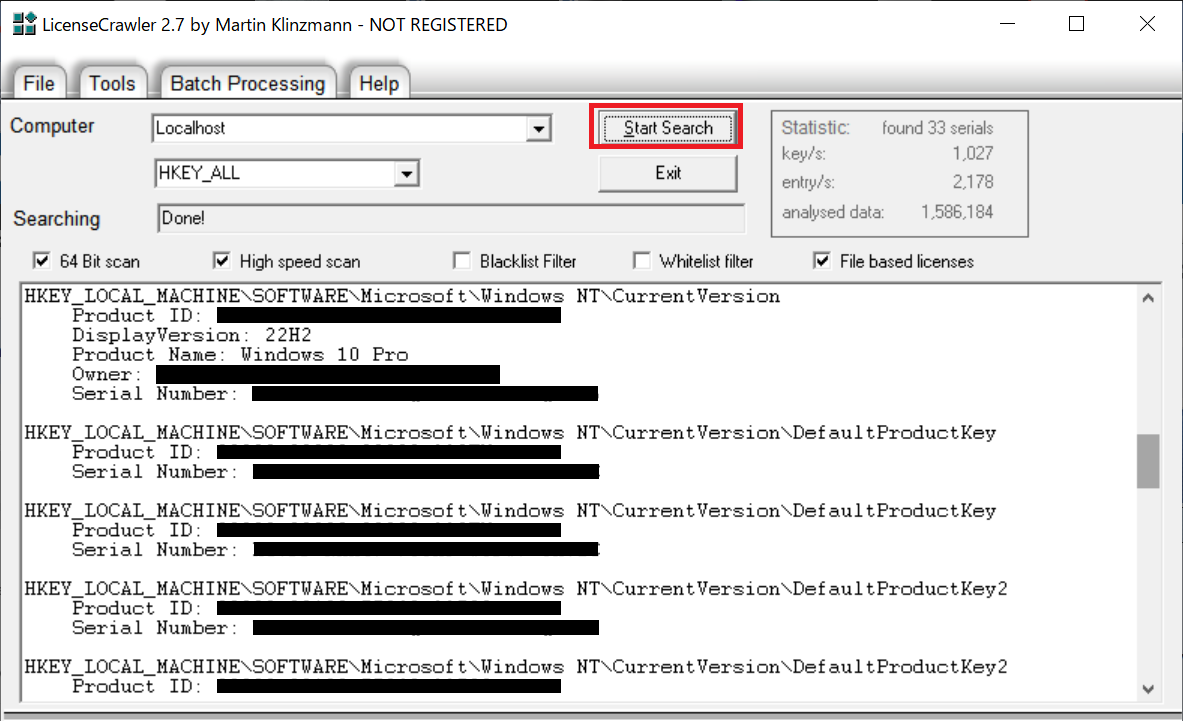Click the Searching status field showing Done!
The width and height of the screenshot is (1183, 721).
[x=450, y=218]
